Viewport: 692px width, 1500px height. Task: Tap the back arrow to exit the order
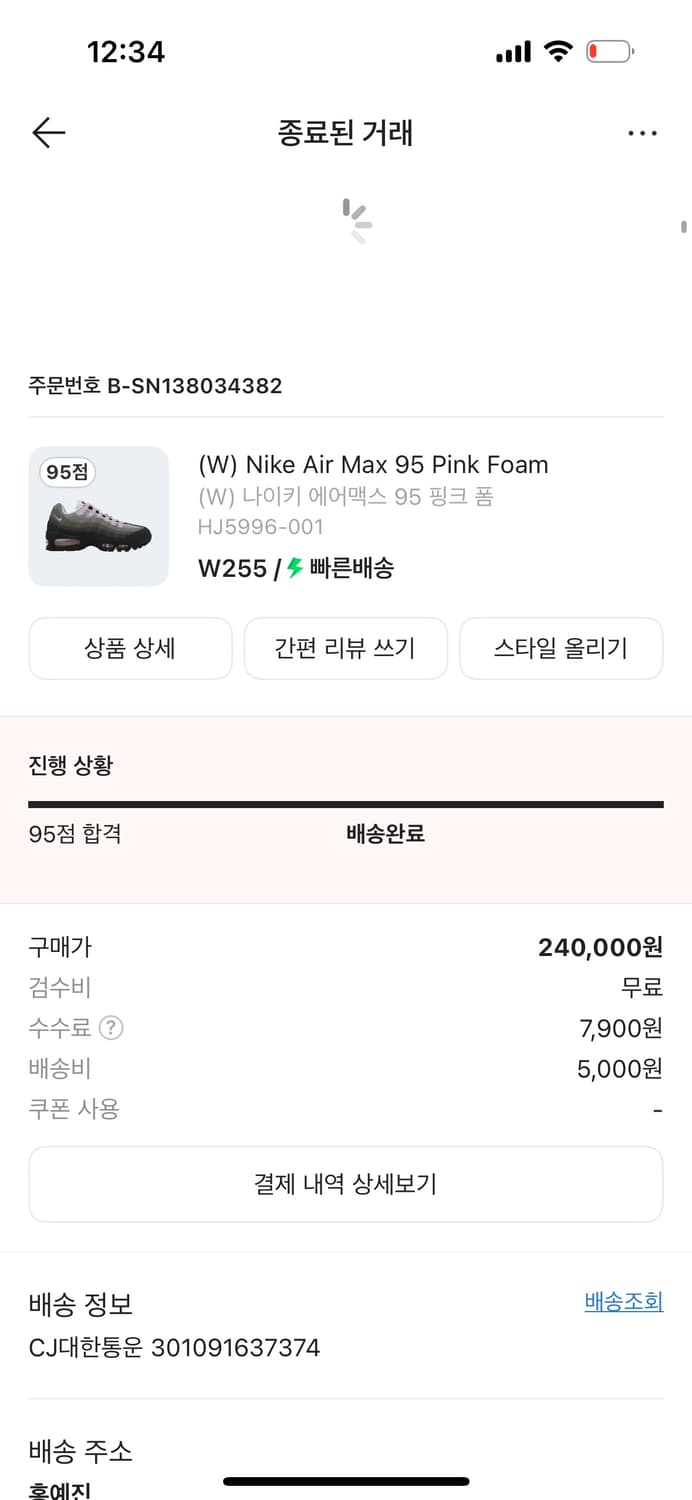[x=48, y=132]
